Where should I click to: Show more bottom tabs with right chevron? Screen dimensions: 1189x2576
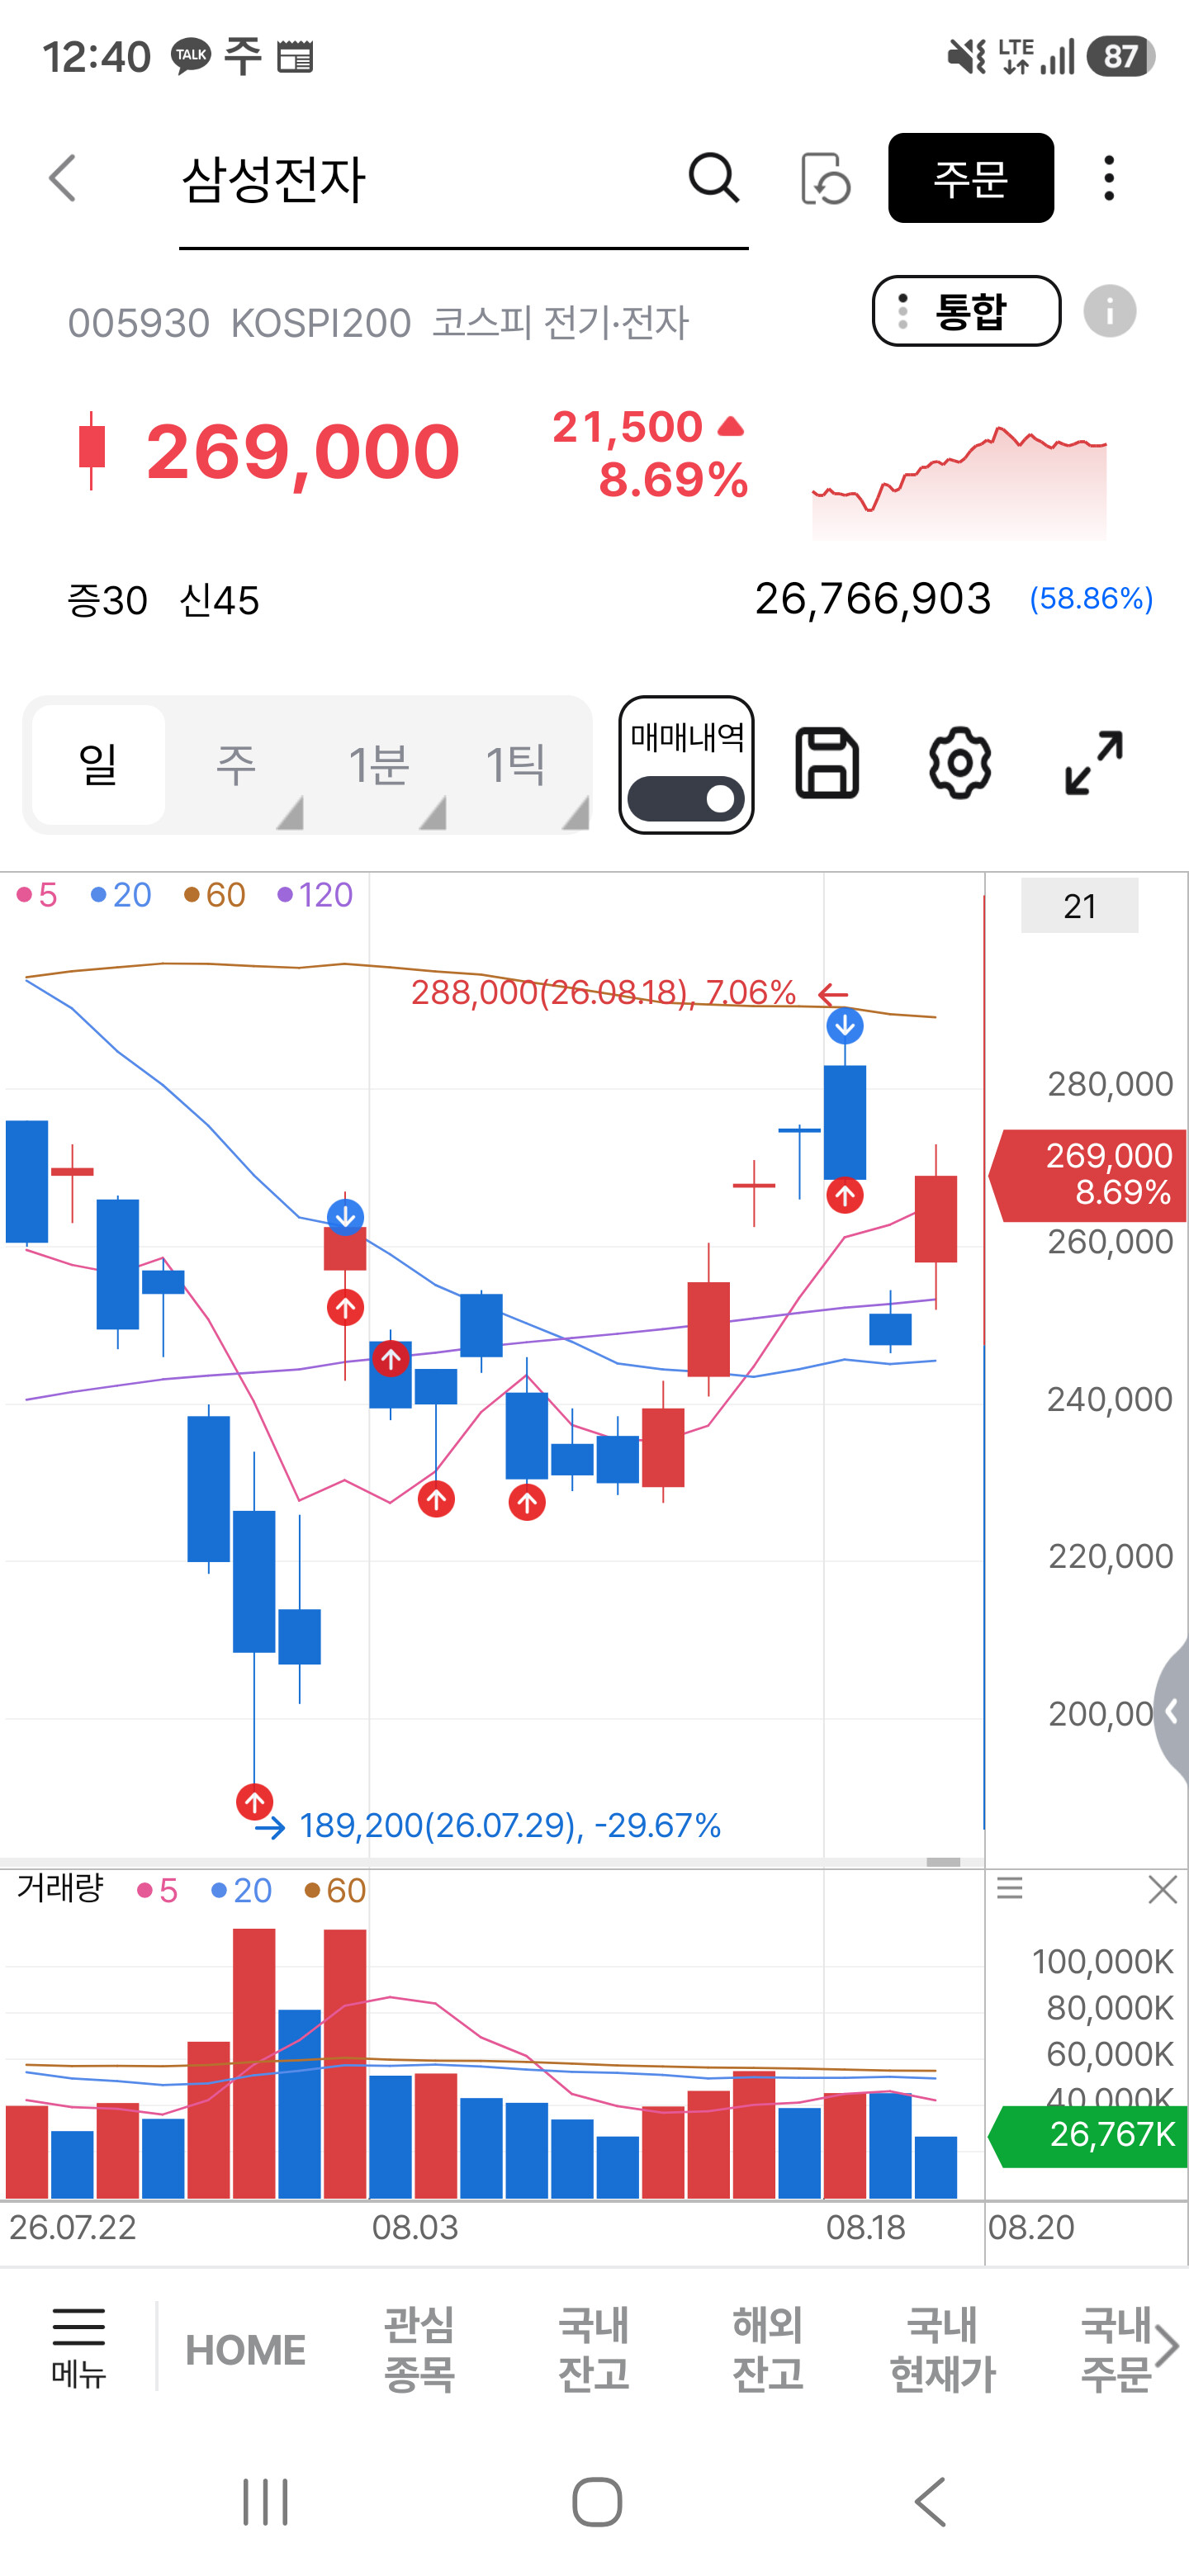[1167, 2346]
